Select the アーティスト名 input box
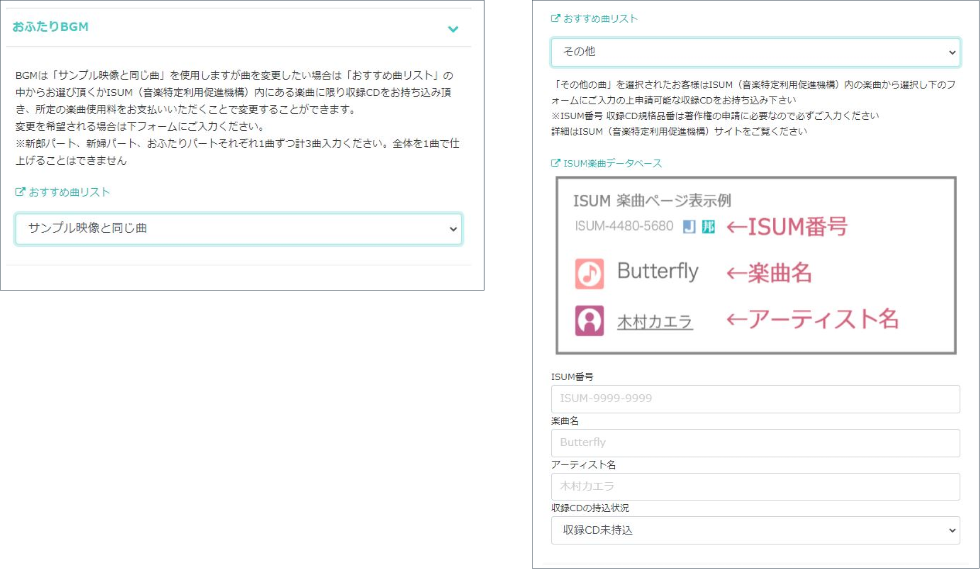The image size is (980, 569). click(x=755, y=487)
